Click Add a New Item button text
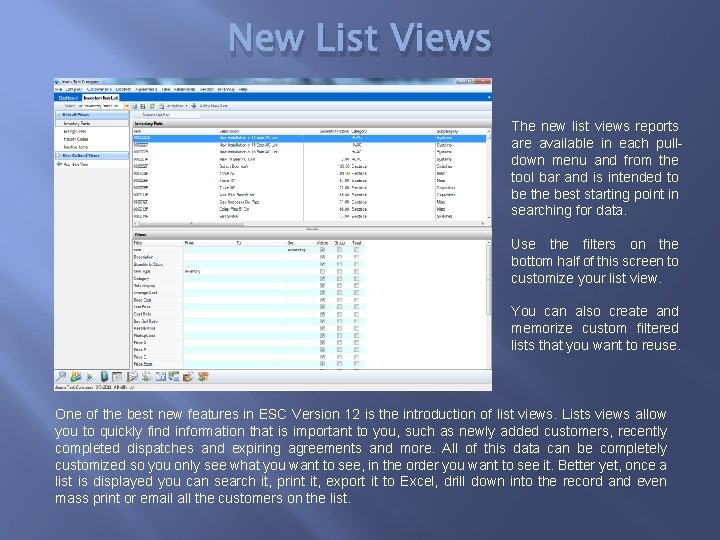Screen dimensions: 720x540 pos(213,106)
